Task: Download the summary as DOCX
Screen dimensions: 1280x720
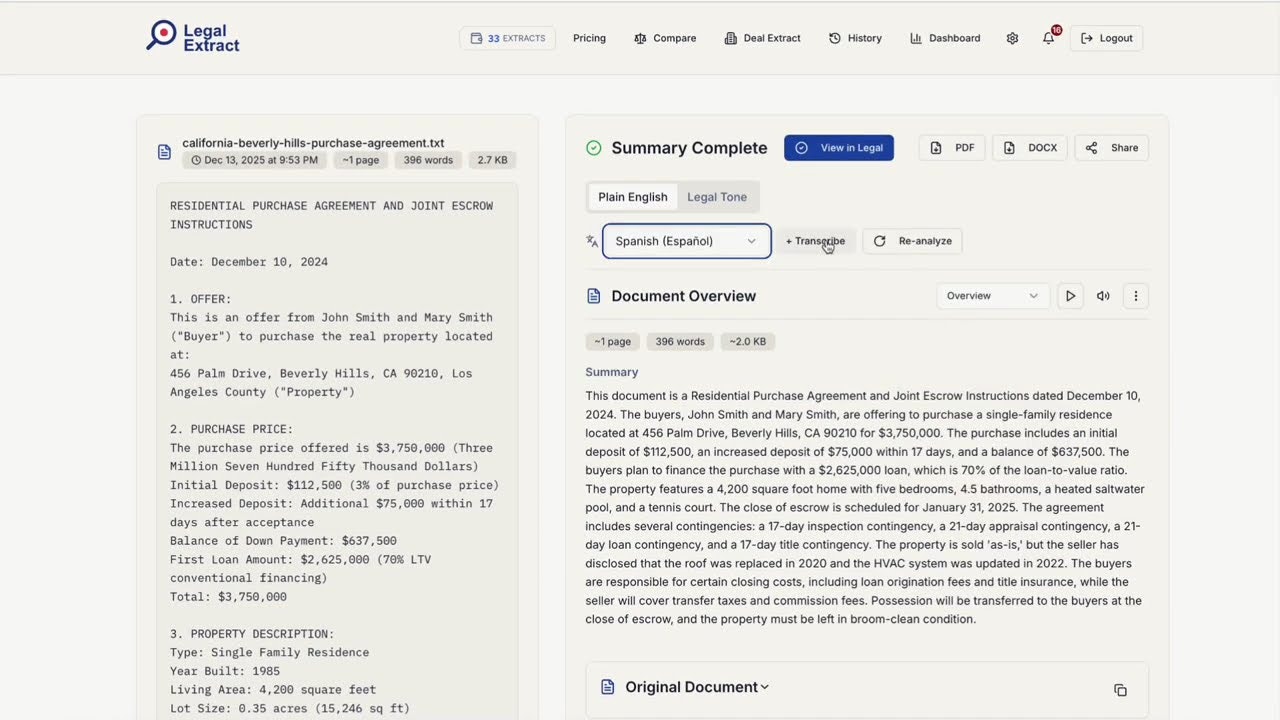Action: 1029,147
